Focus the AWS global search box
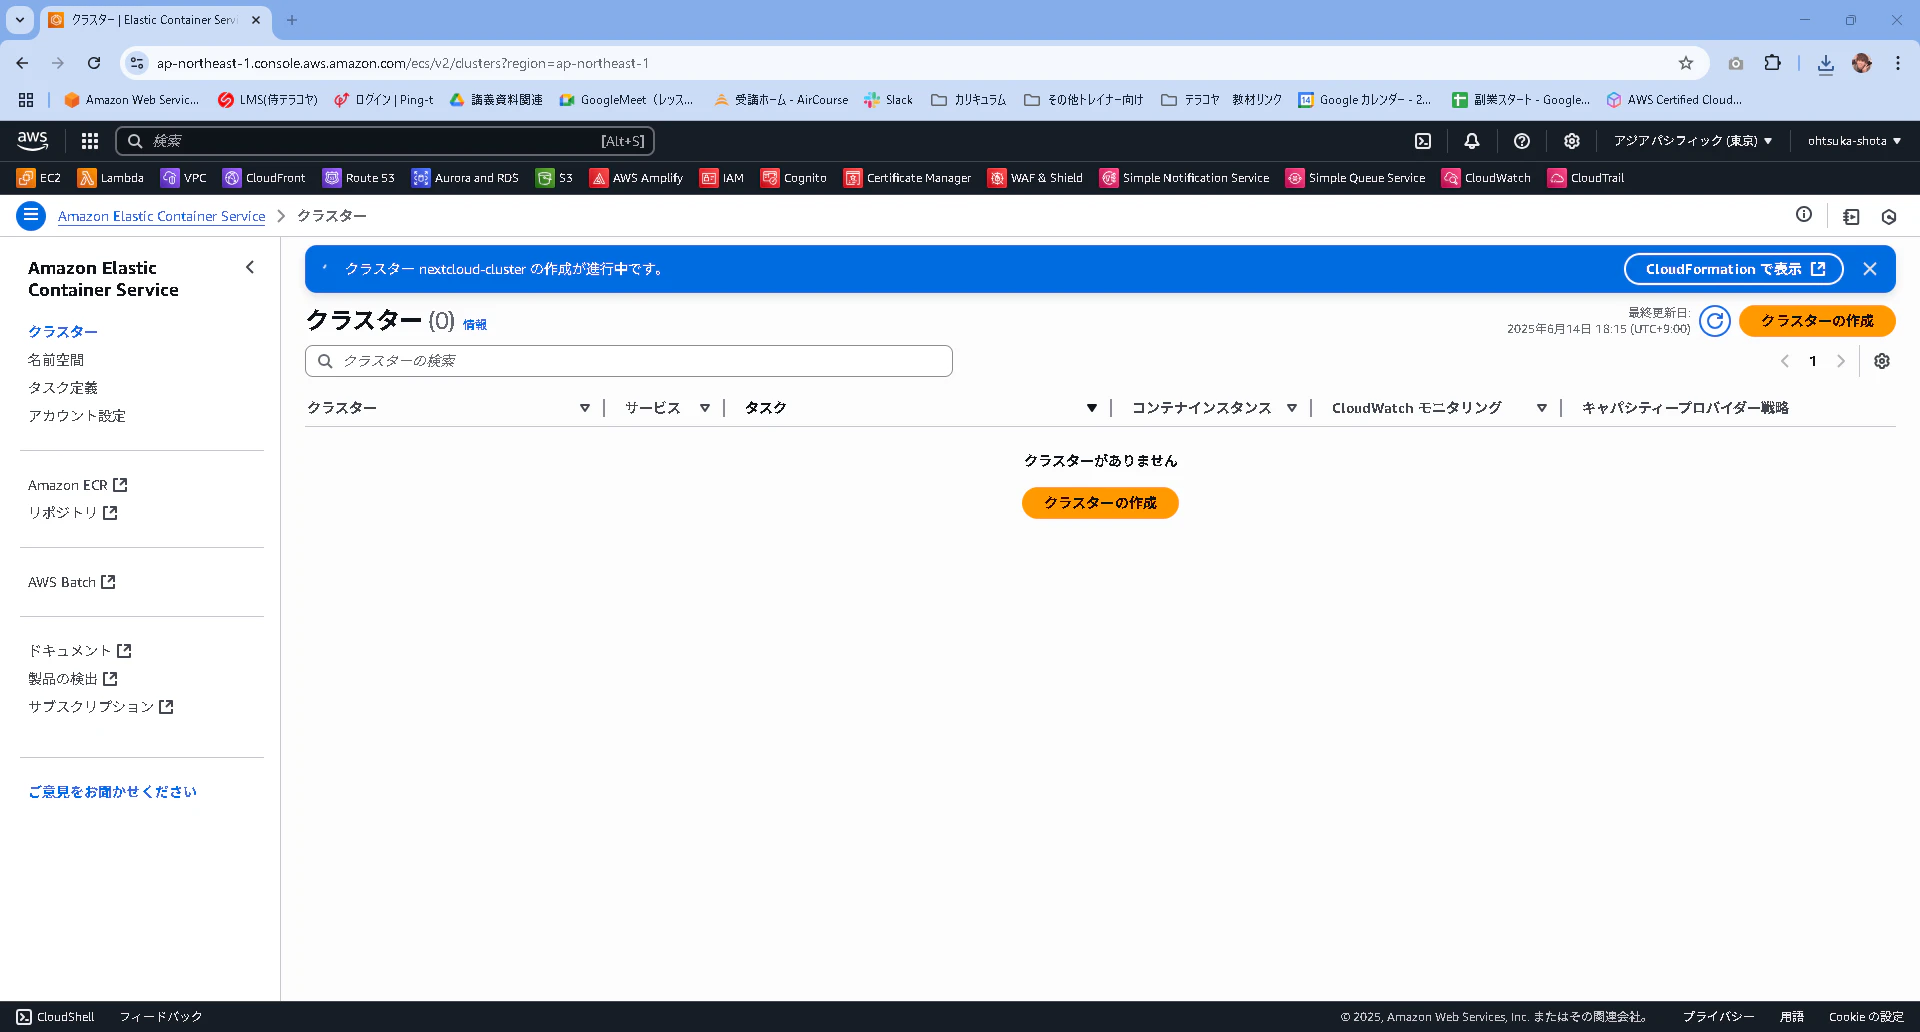1920x1032 pixels. (385, 141)
